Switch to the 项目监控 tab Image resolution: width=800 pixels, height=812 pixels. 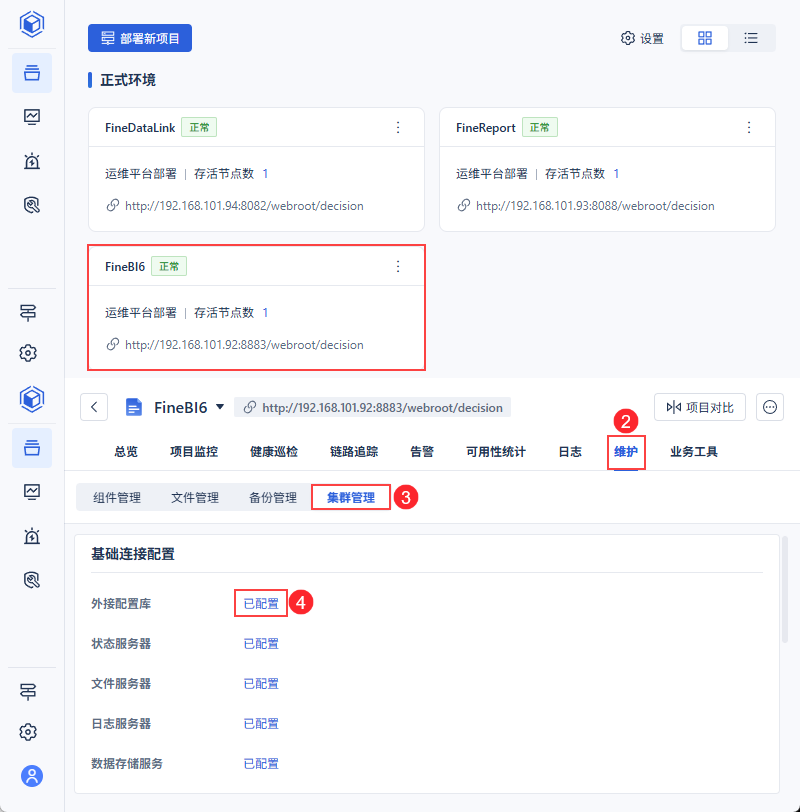[x=194, y=452]
